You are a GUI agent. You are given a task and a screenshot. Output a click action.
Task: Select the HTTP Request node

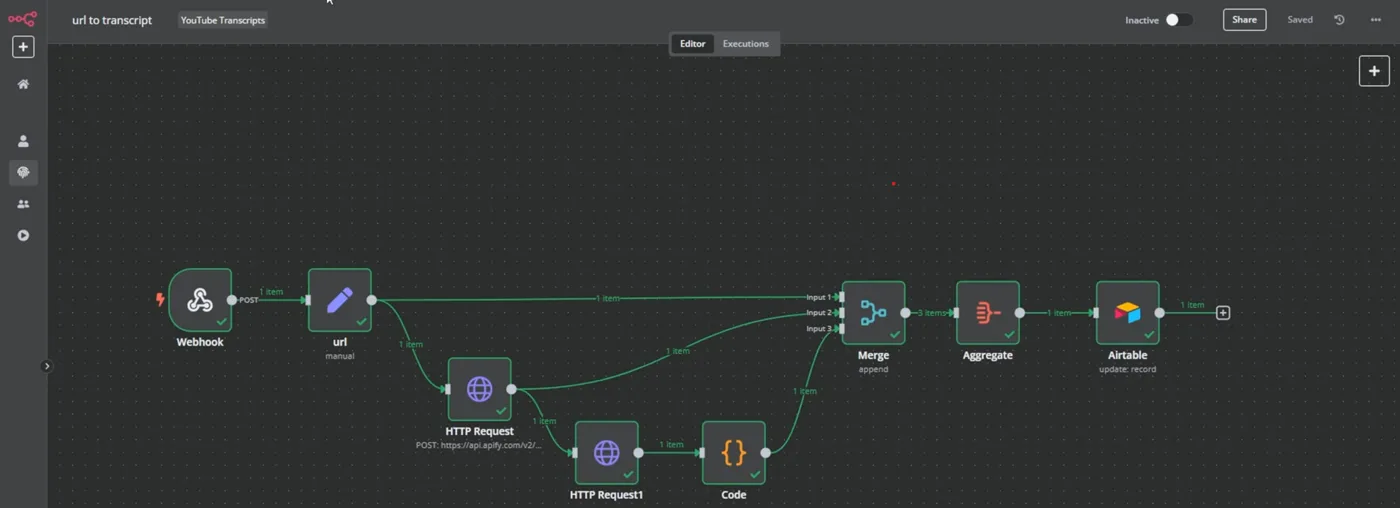coord(480,389)
